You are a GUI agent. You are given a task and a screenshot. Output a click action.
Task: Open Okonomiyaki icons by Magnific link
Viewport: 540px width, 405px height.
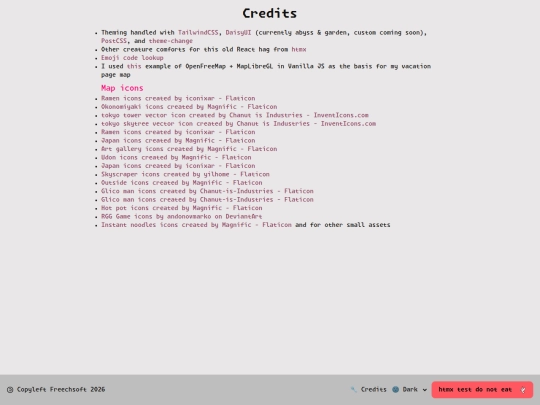coord(189,107)
